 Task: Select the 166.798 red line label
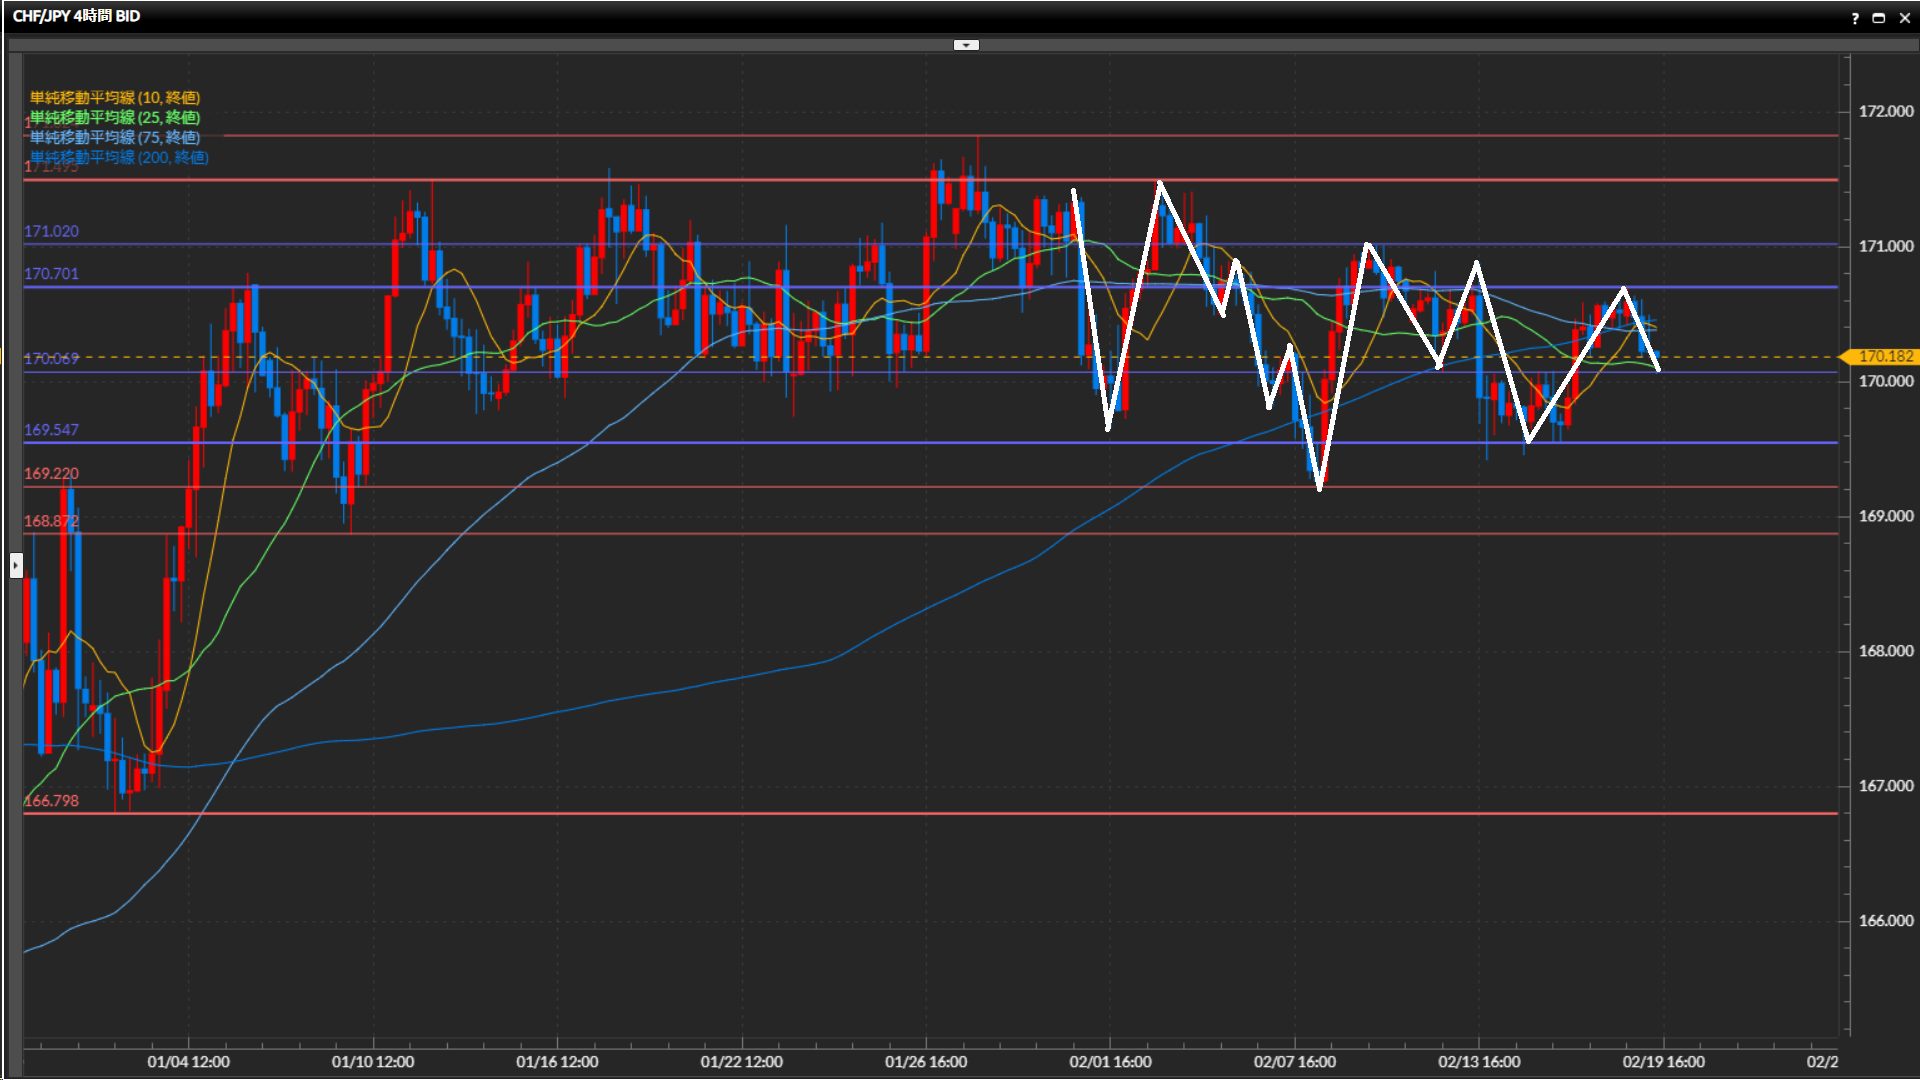tap(51, 801)
